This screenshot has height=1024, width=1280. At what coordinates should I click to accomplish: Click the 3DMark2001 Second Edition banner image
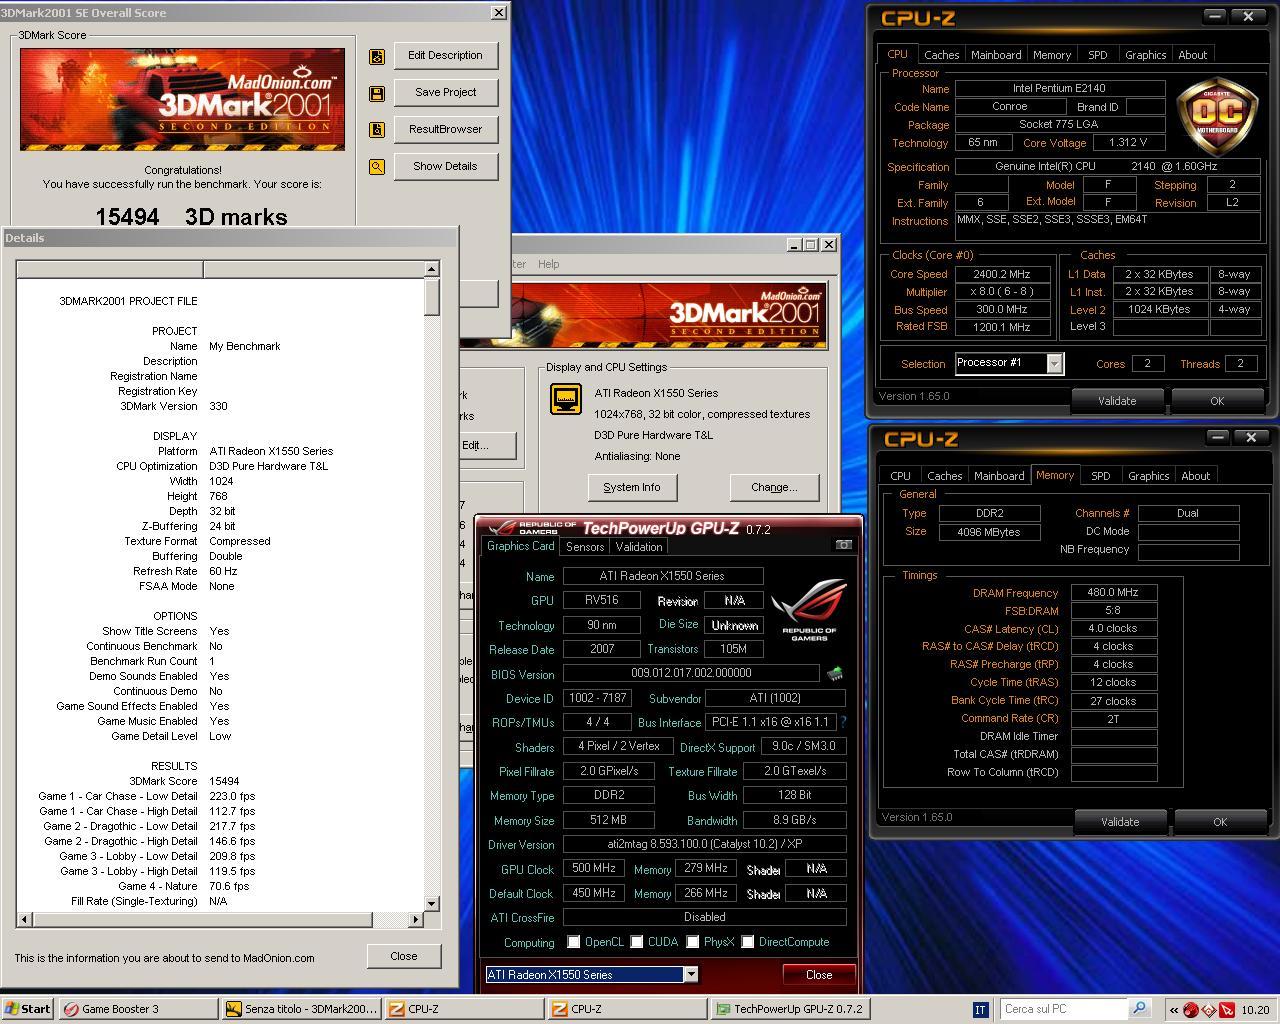(x=182, y=99)
